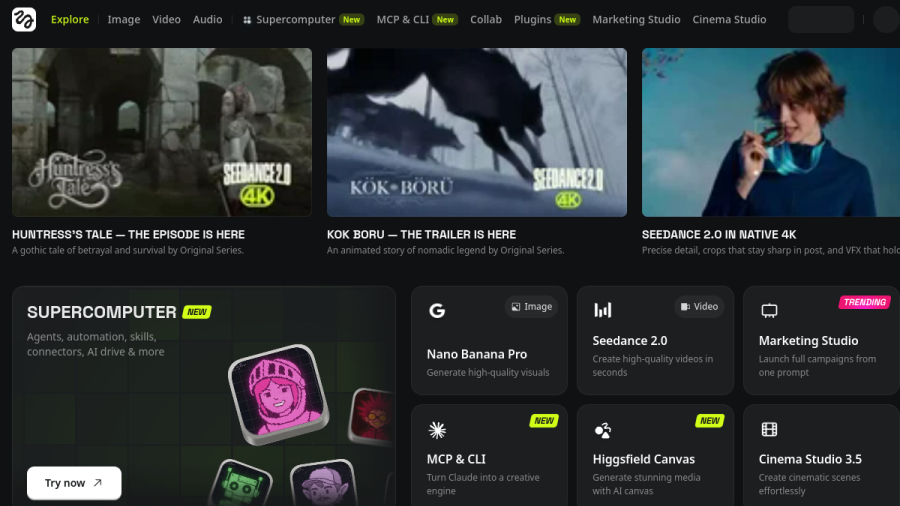The image size is (900, 506).
Task: Click 'Generate high-quality visuals' description
Action: (488, 372)
